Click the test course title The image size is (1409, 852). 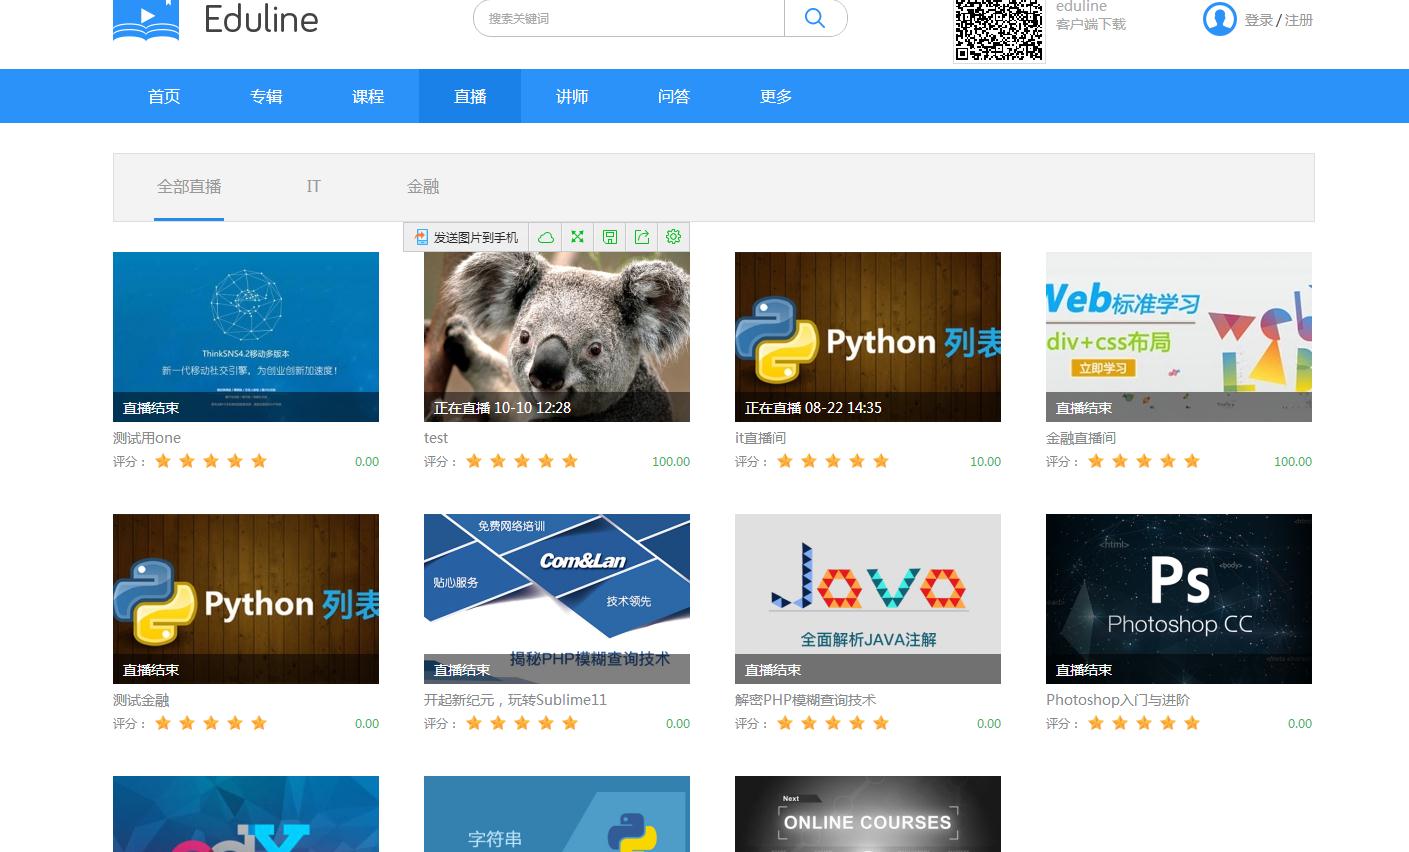[436, 438]
